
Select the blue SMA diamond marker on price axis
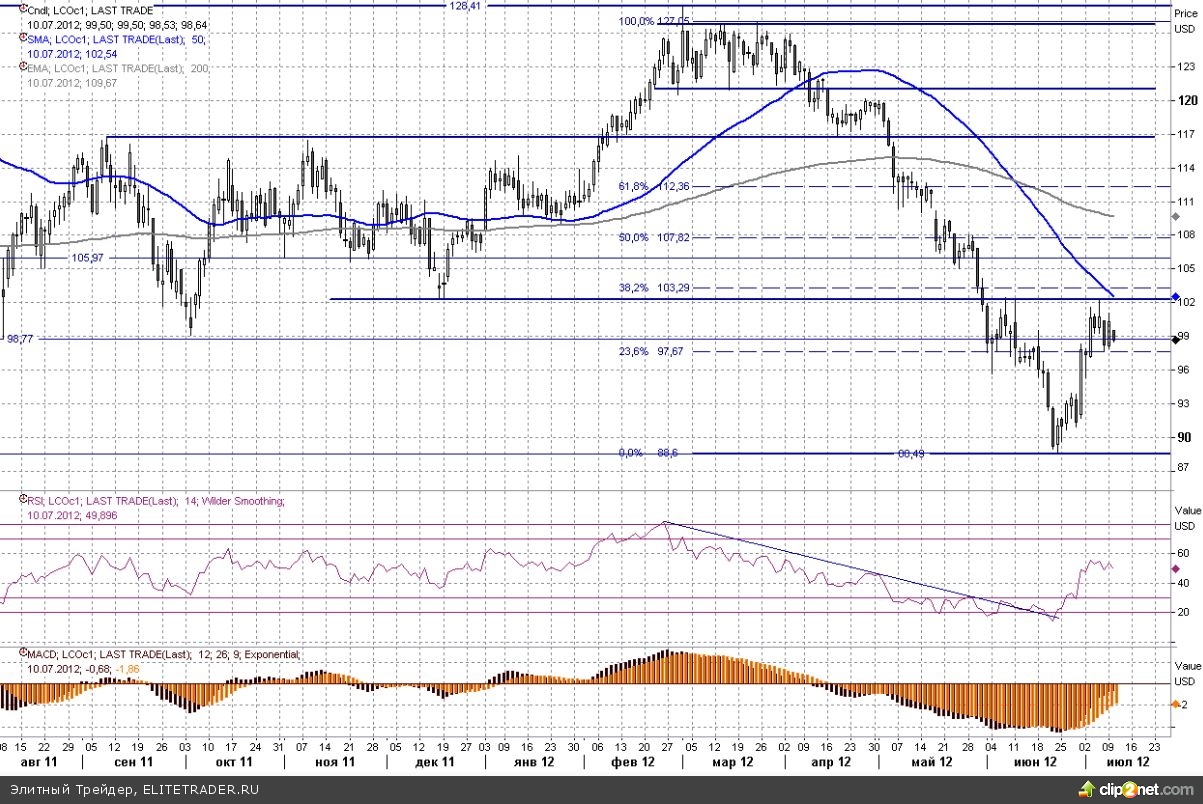[1175, 299]
